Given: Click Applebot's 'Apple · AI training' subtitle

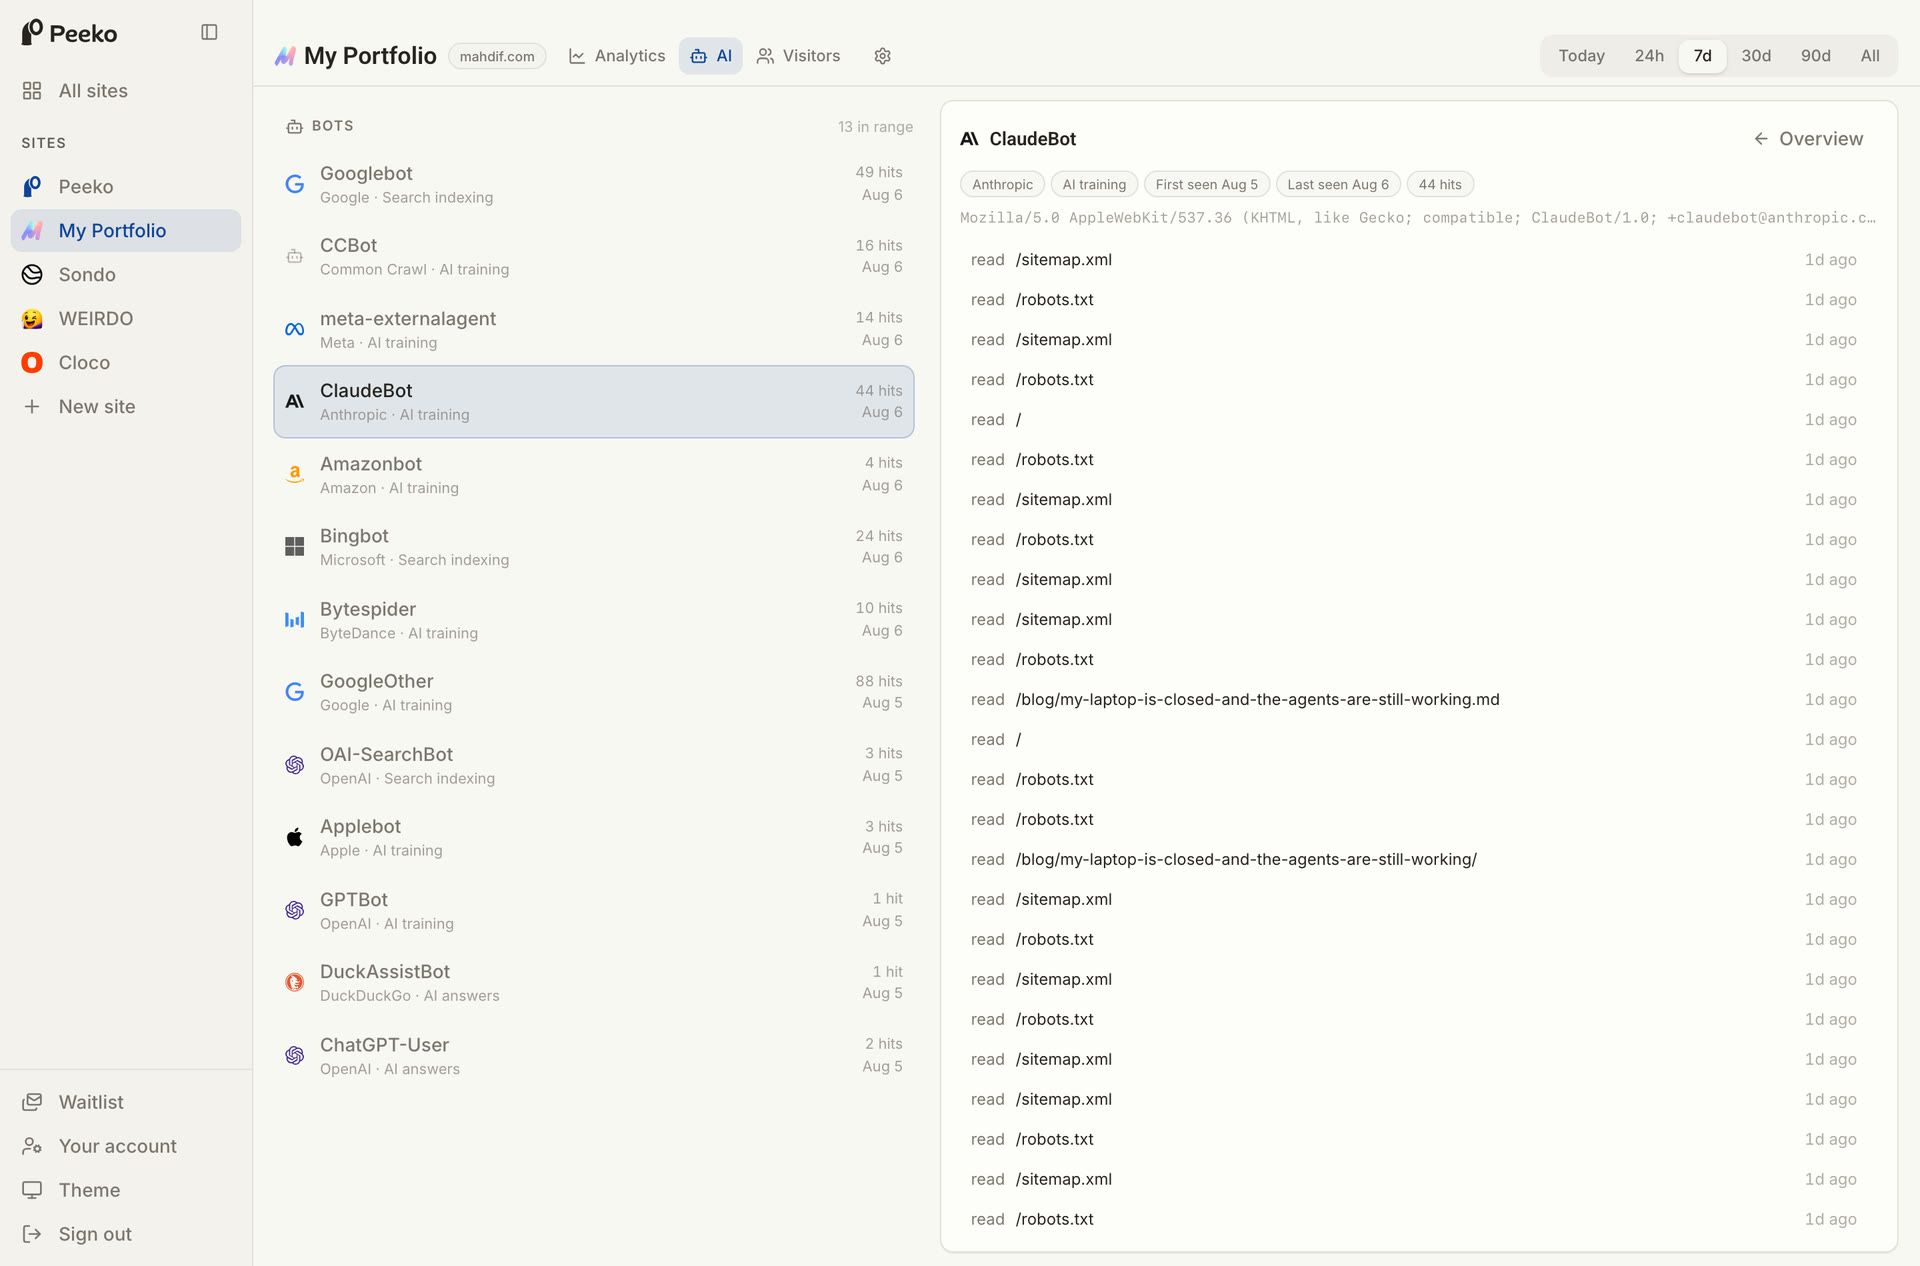Looking at the screenshot, I should 381,851.
